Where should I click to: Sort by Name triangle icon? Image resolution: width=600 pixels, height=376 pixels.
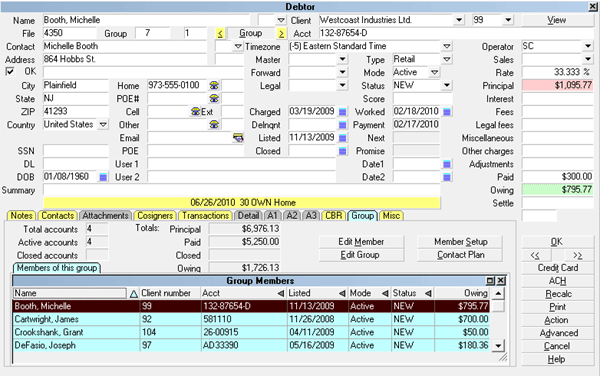(x=134, y=294)
